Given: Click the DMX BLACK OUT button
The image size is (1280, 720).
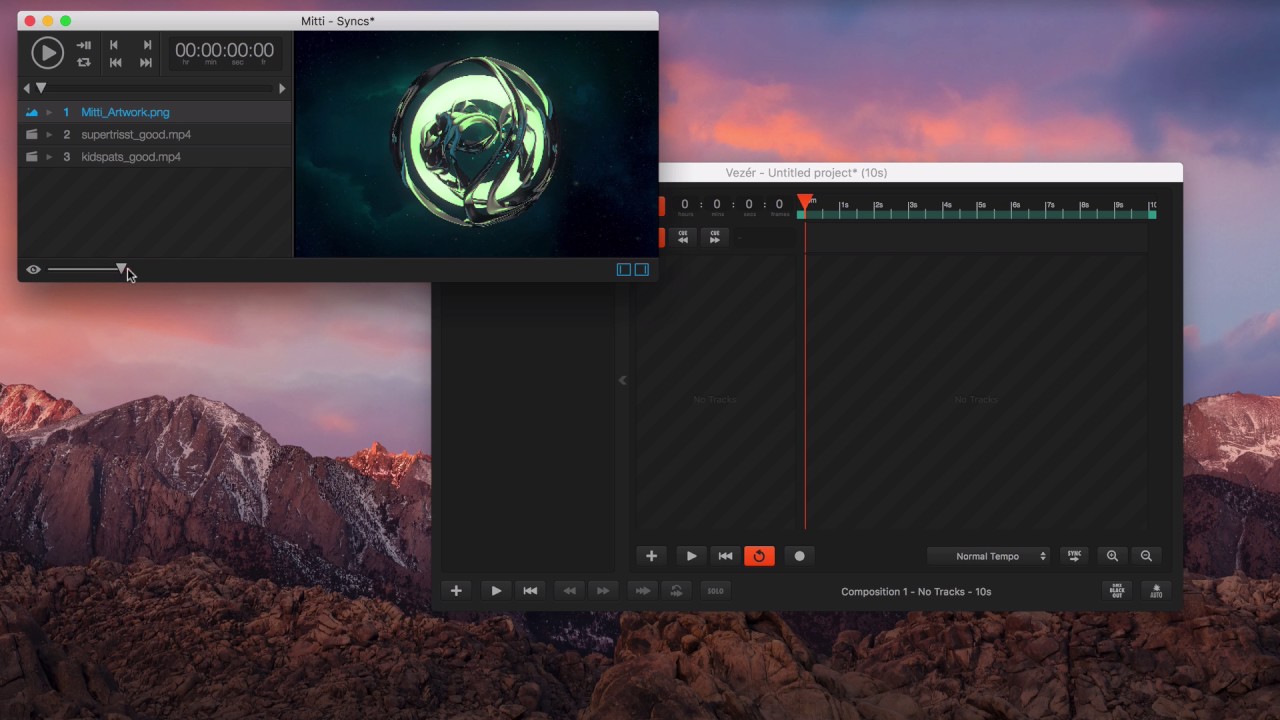Looking at the screenshot, I should pos(1117,591).
